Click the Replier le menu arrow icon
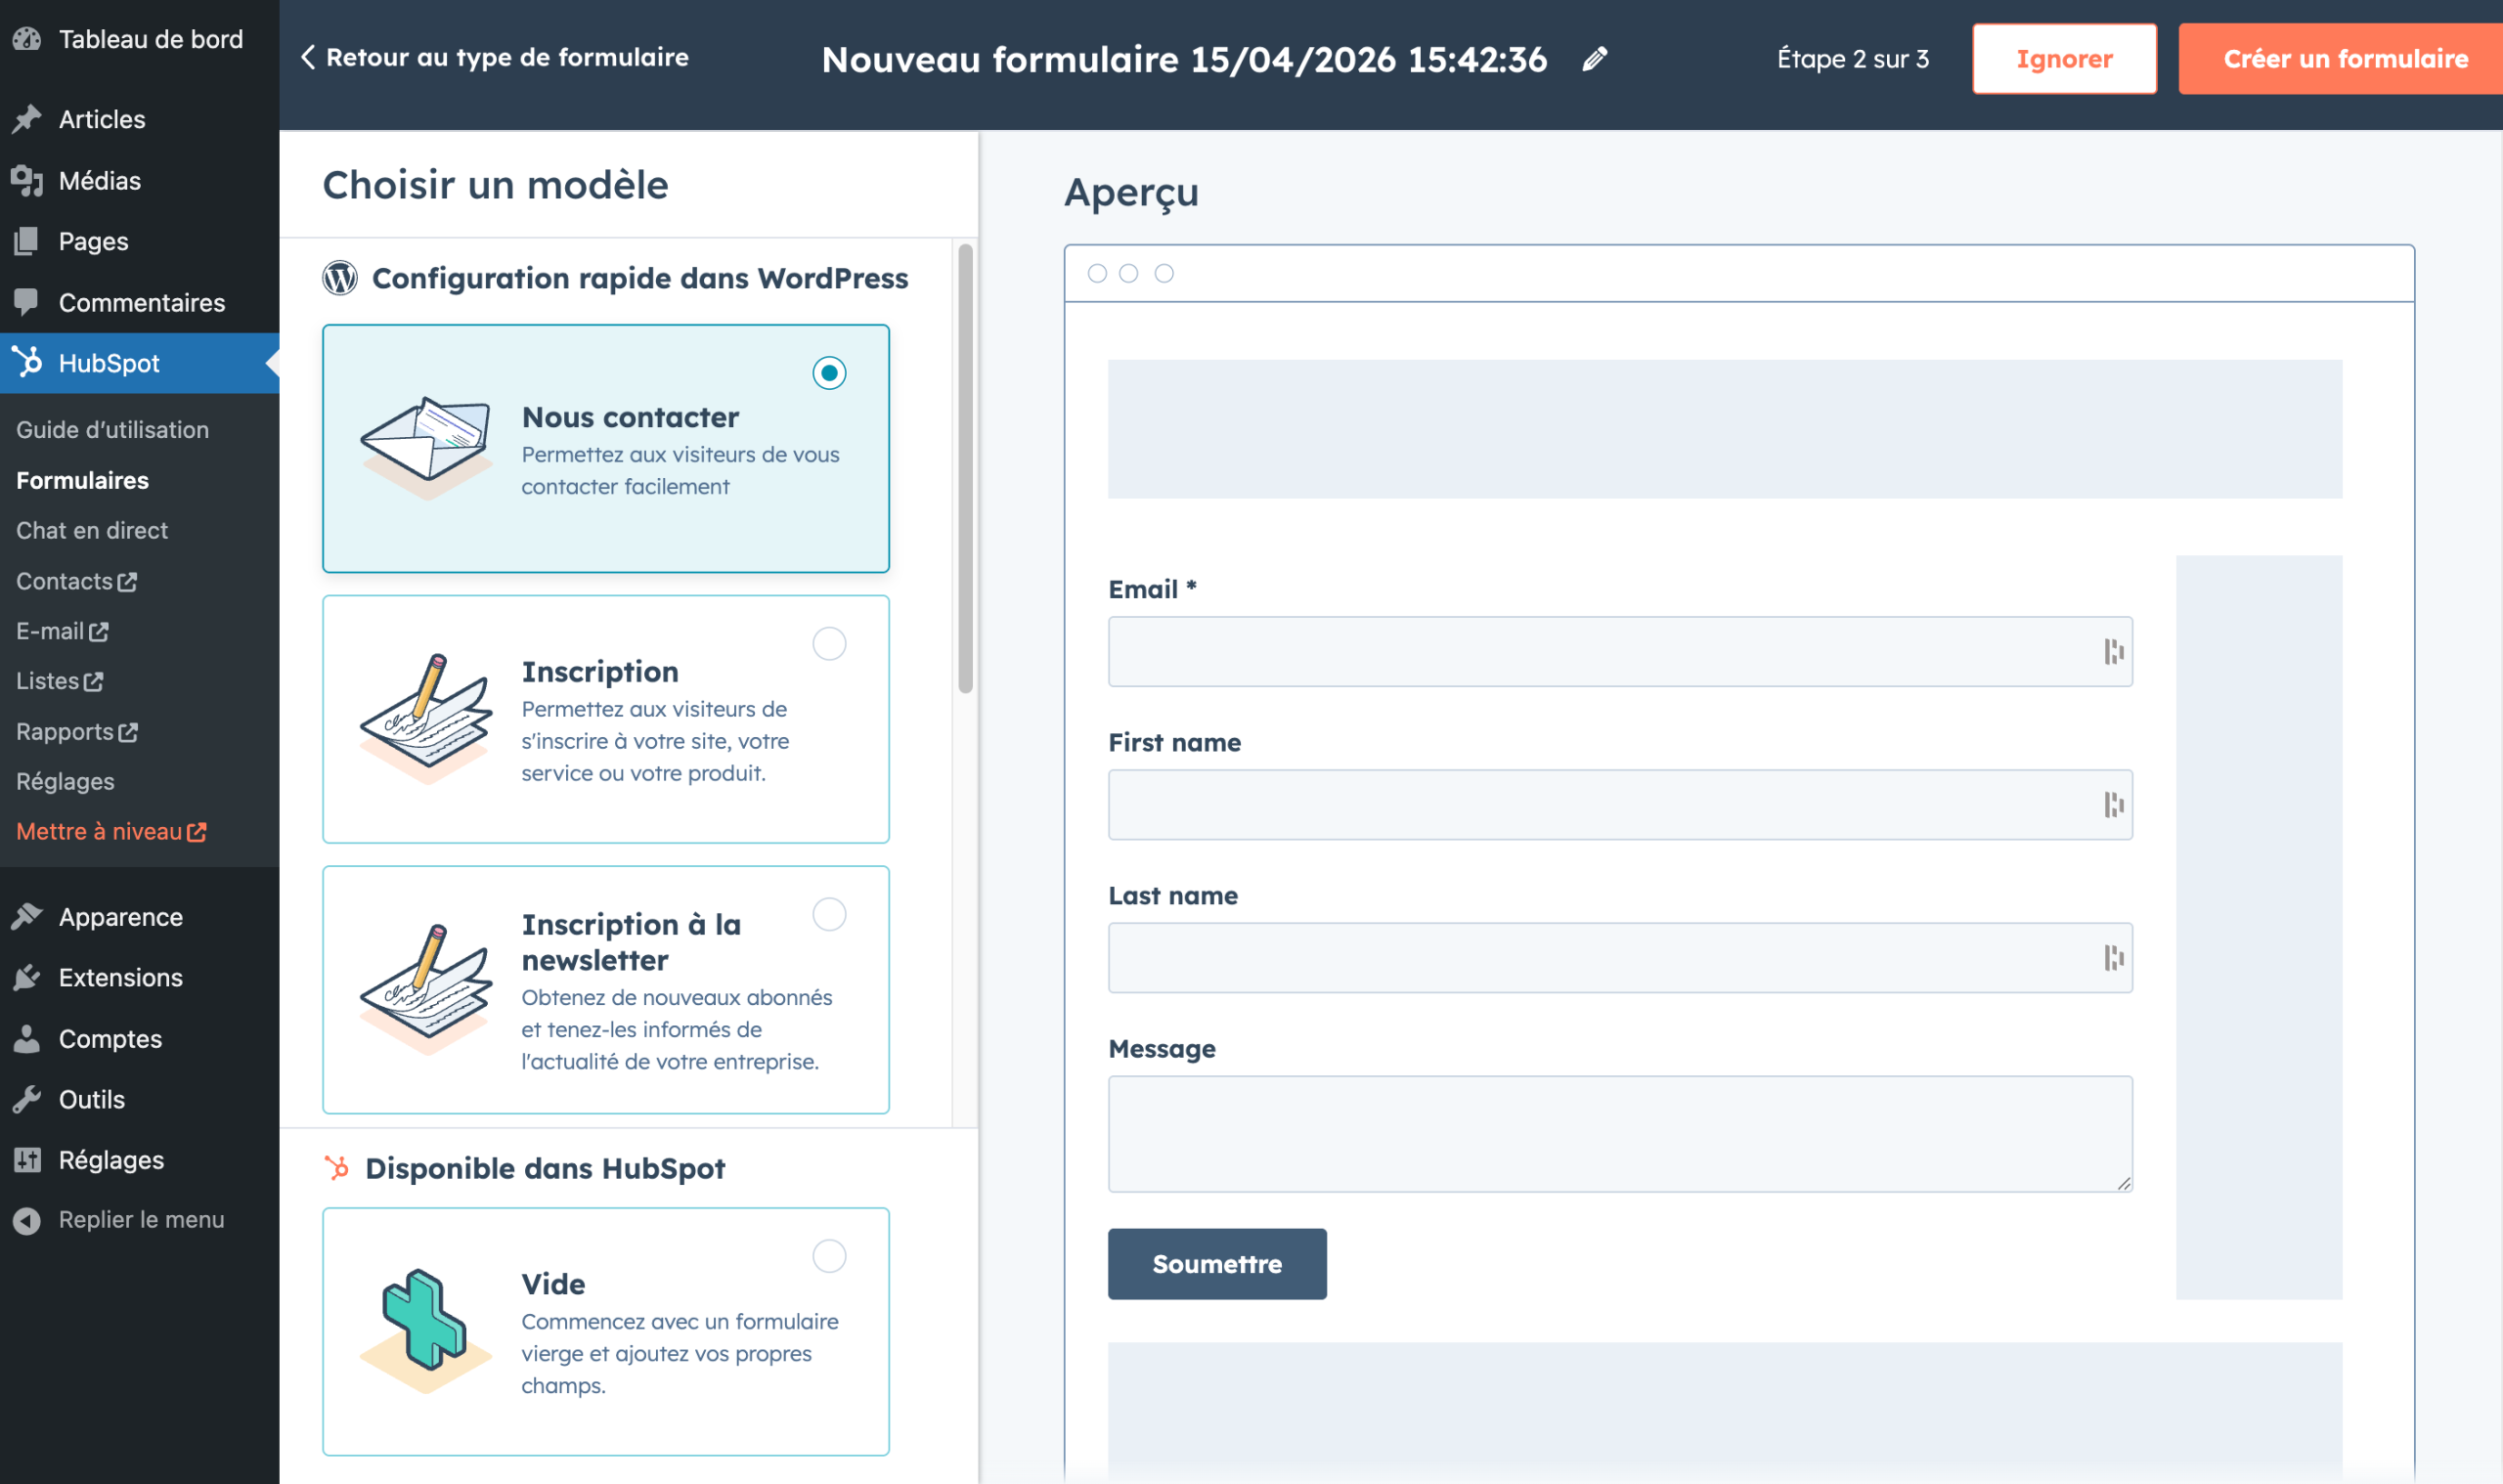Viewport: 2503px width, 1484px height. 27,1220
